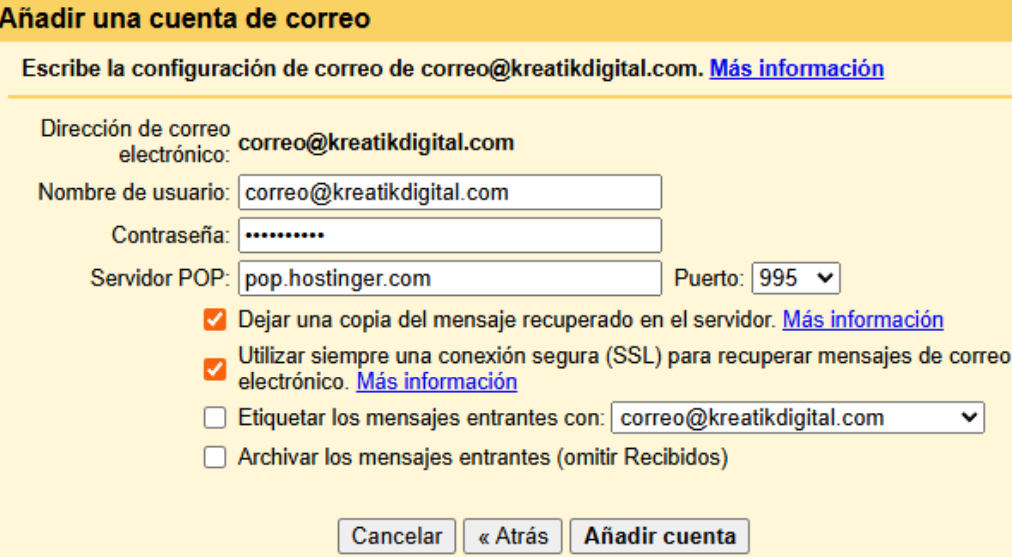Click the Nombre de usuario label

134,192
